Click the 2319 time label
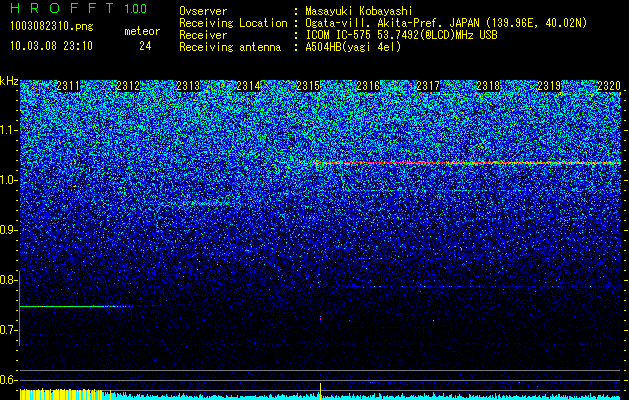 549,86
